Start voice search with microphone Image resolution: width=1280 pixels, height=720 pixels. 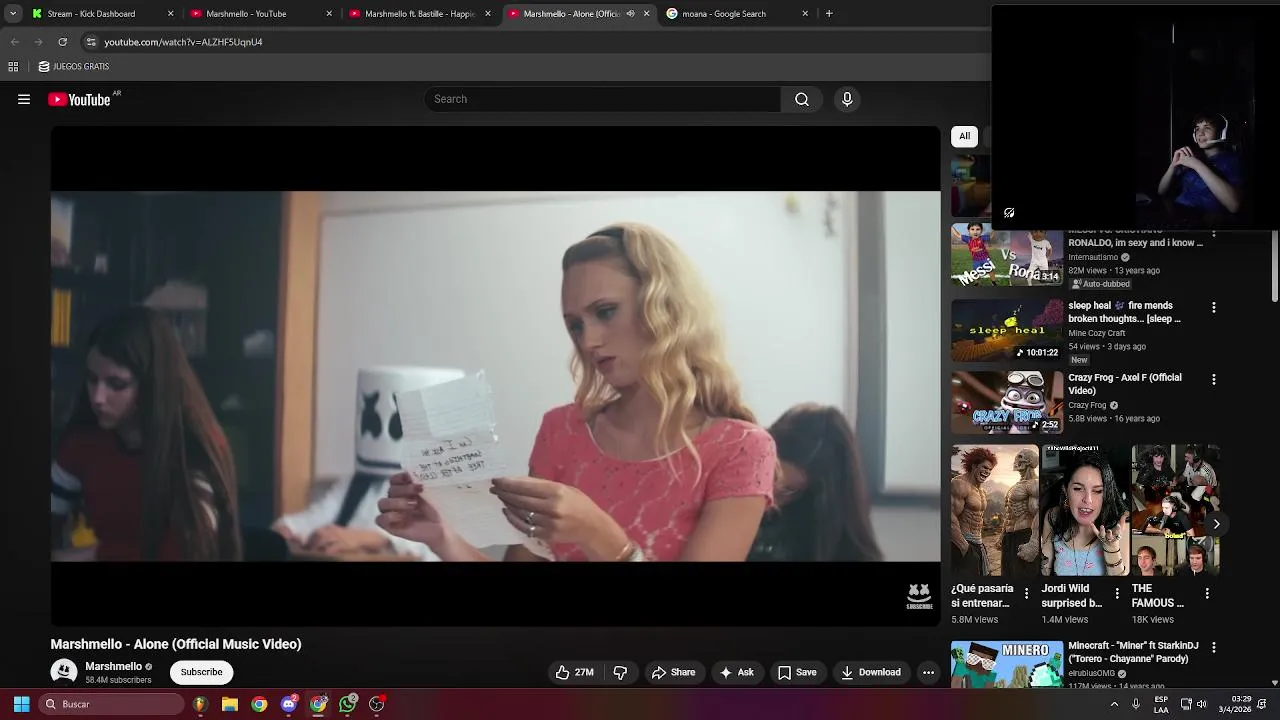pos(847,99)
